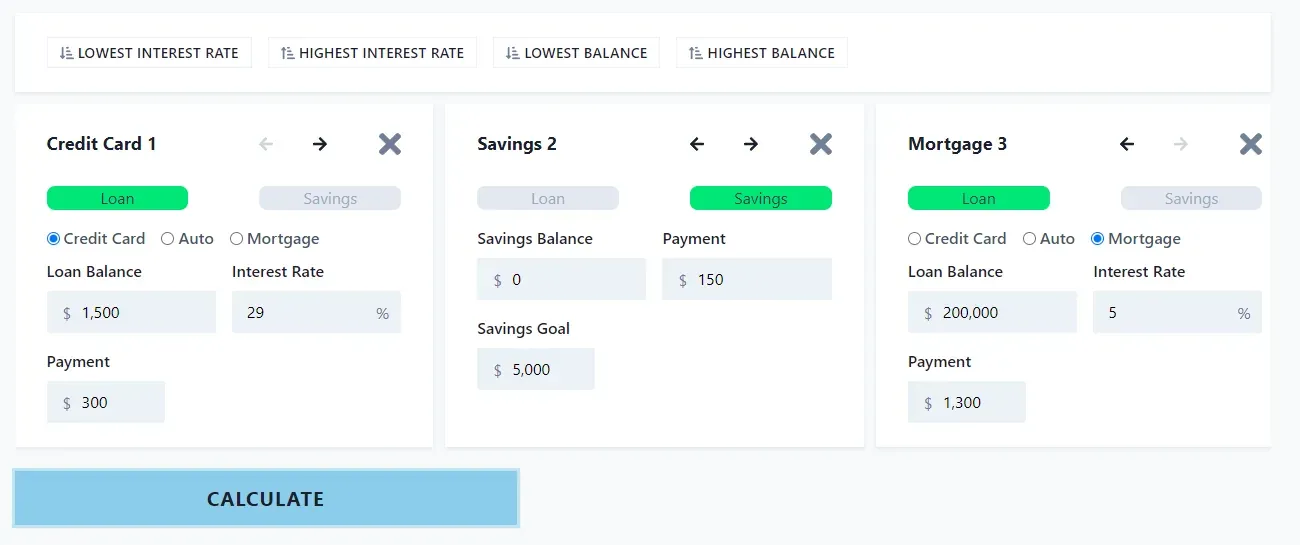Choose Credit Card radio in Credit Card 1
The width and height of the screenshot is (1300, 545).
click(54, 239)
